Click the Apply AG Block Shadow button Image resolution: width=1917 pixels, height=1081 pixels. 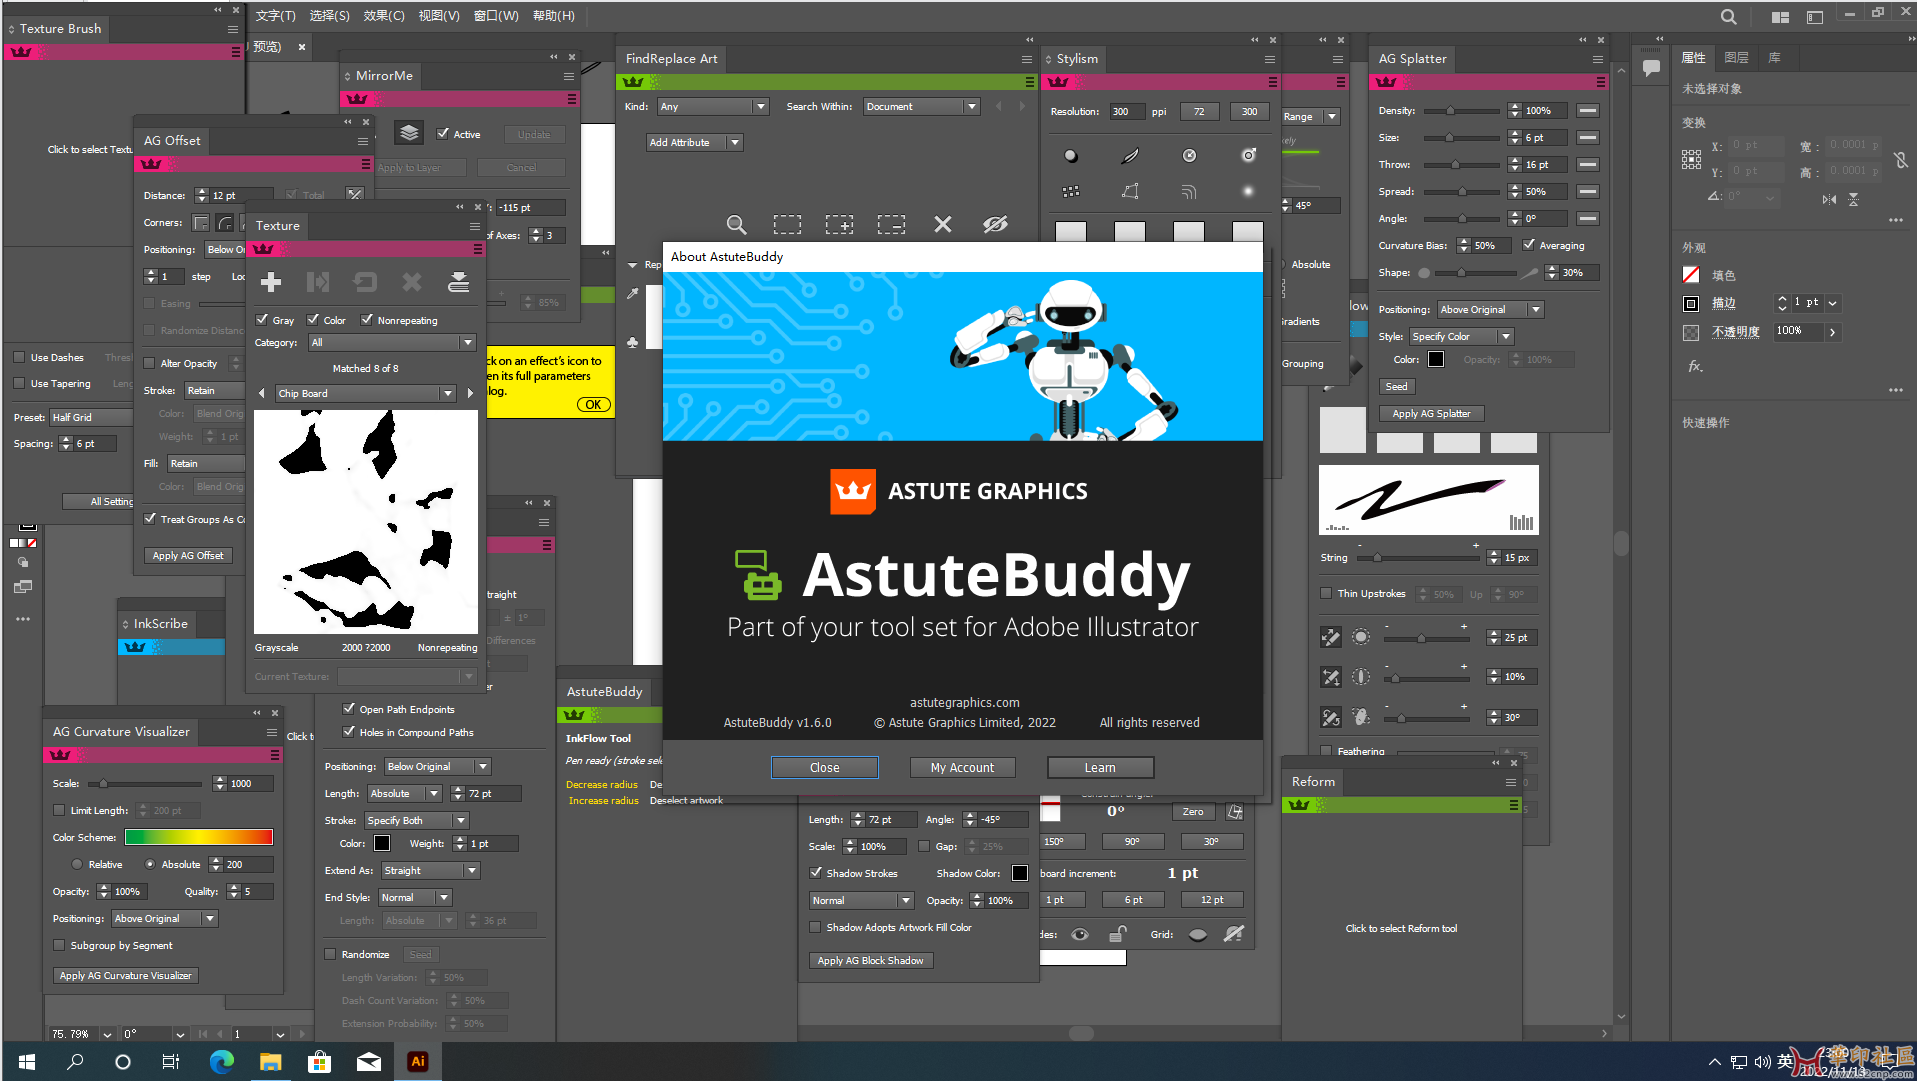tap(870, 960)
